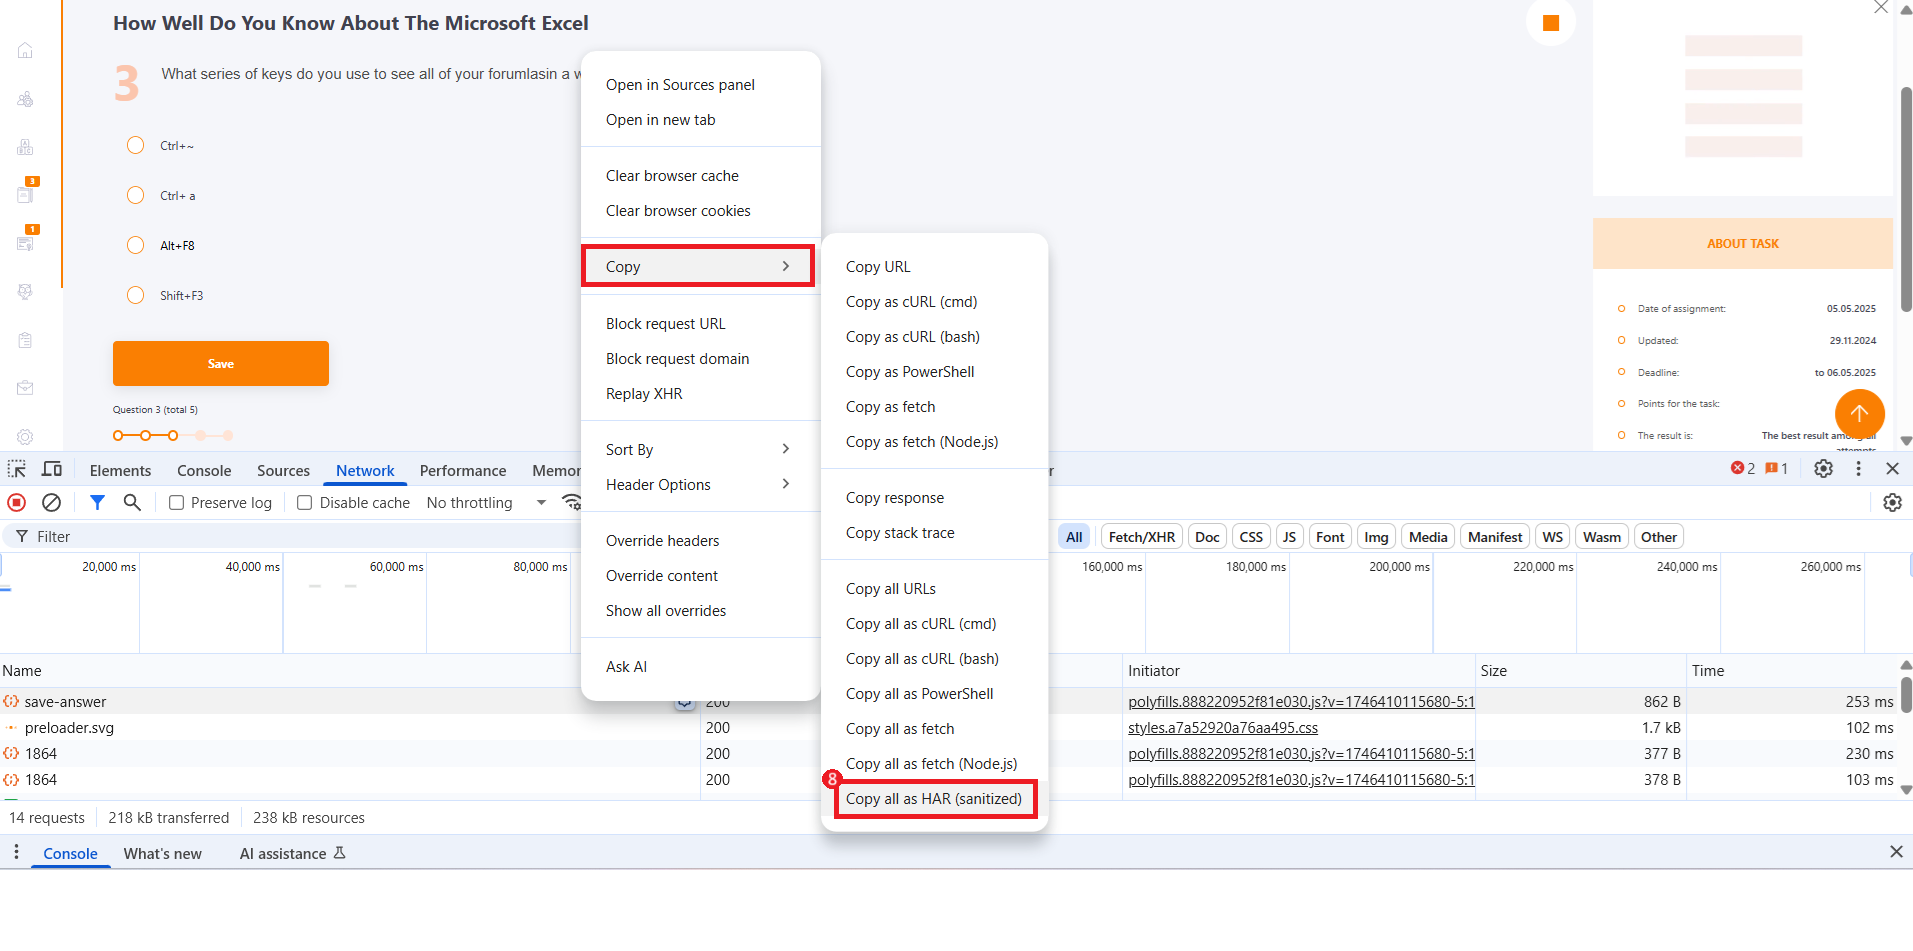The height and width of the screenshot is (951, 1913).
Task: Choose Copy all as HAR (sanitized)
Action: 934,799
